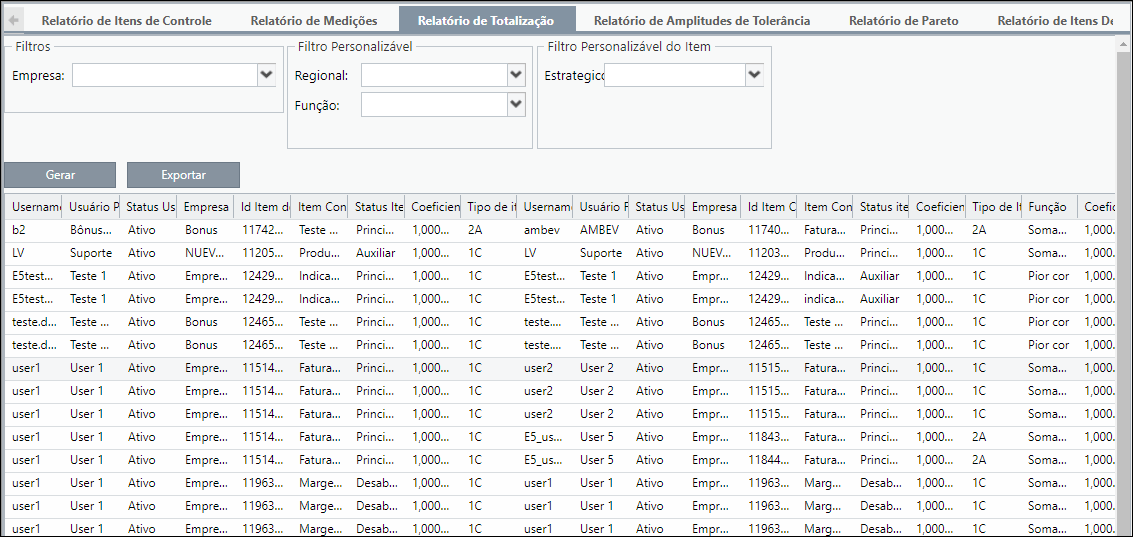The height and width of the screenshot is (537, 1133).
Task: Click the back arrow beside the tabs
Action: (14, 19)
